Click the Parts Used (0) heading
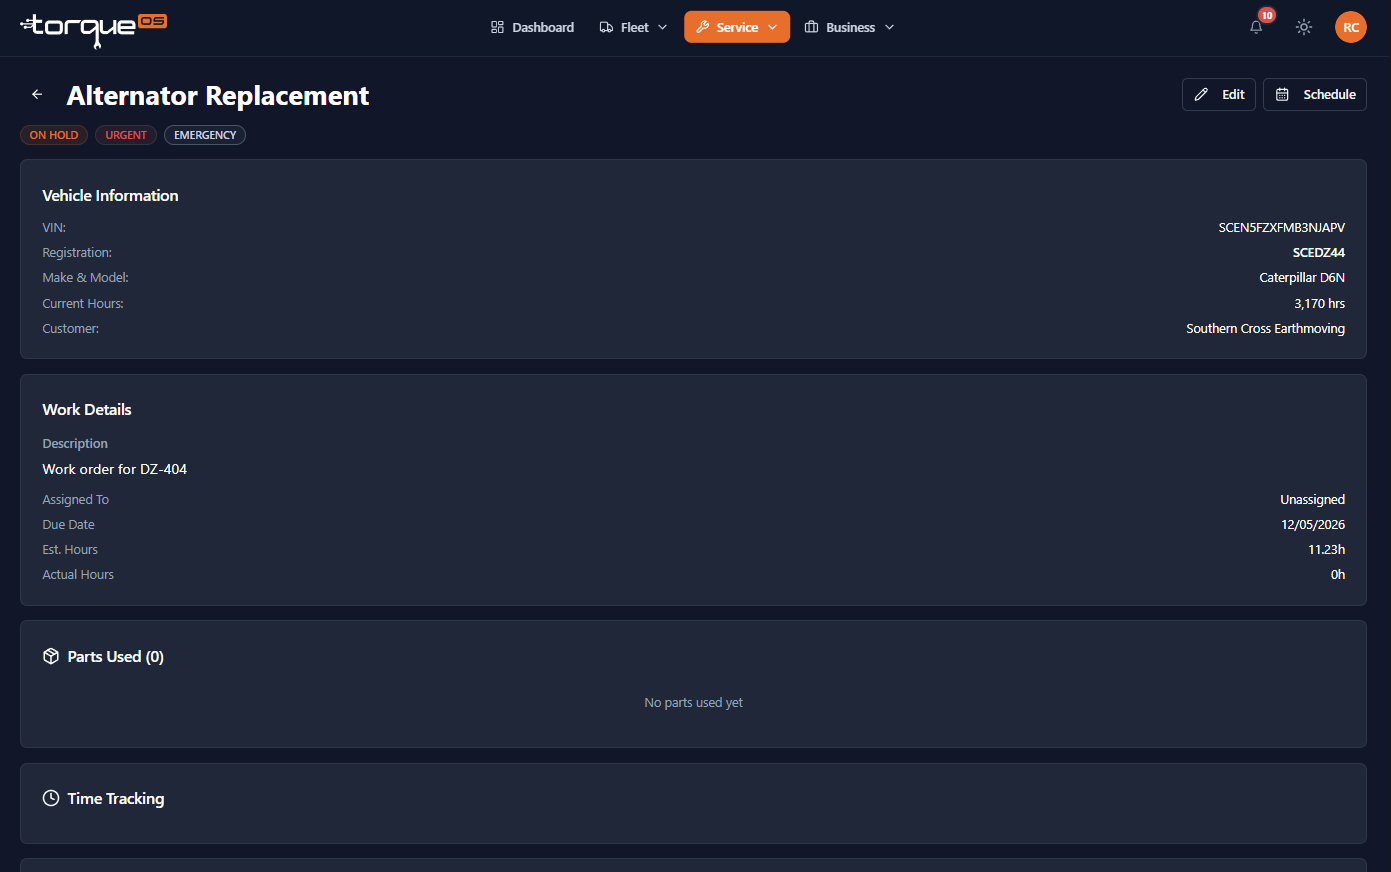This screenshot has height=872, width=1391. [115, 657]
